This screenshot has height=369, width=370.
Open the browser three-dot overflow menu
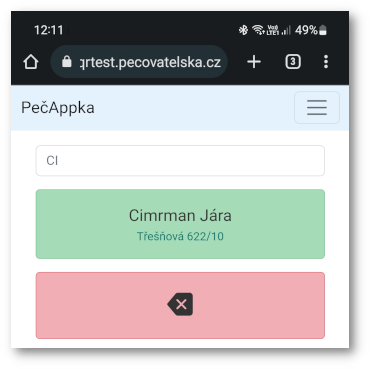326,62
